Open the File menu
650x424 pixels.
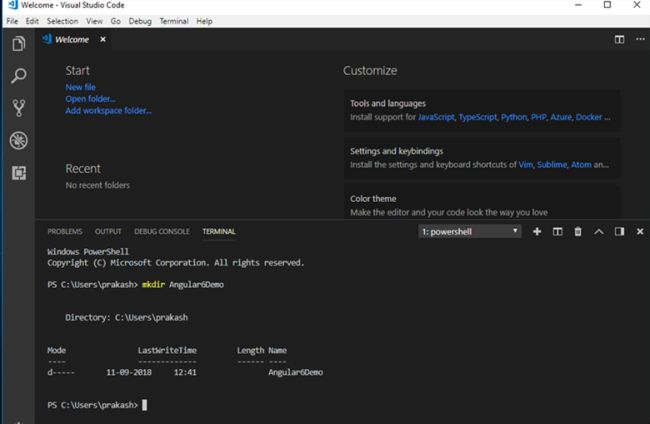click(12, 21)
